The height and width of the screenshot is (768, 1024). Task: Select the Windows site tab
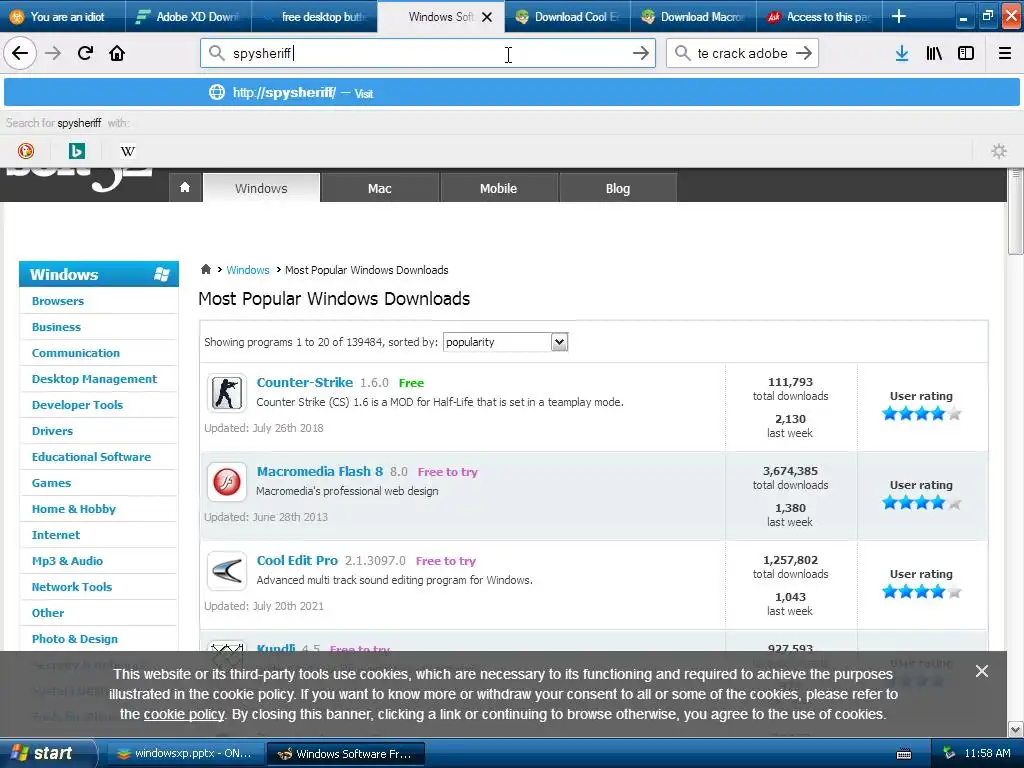coord(261,188)
